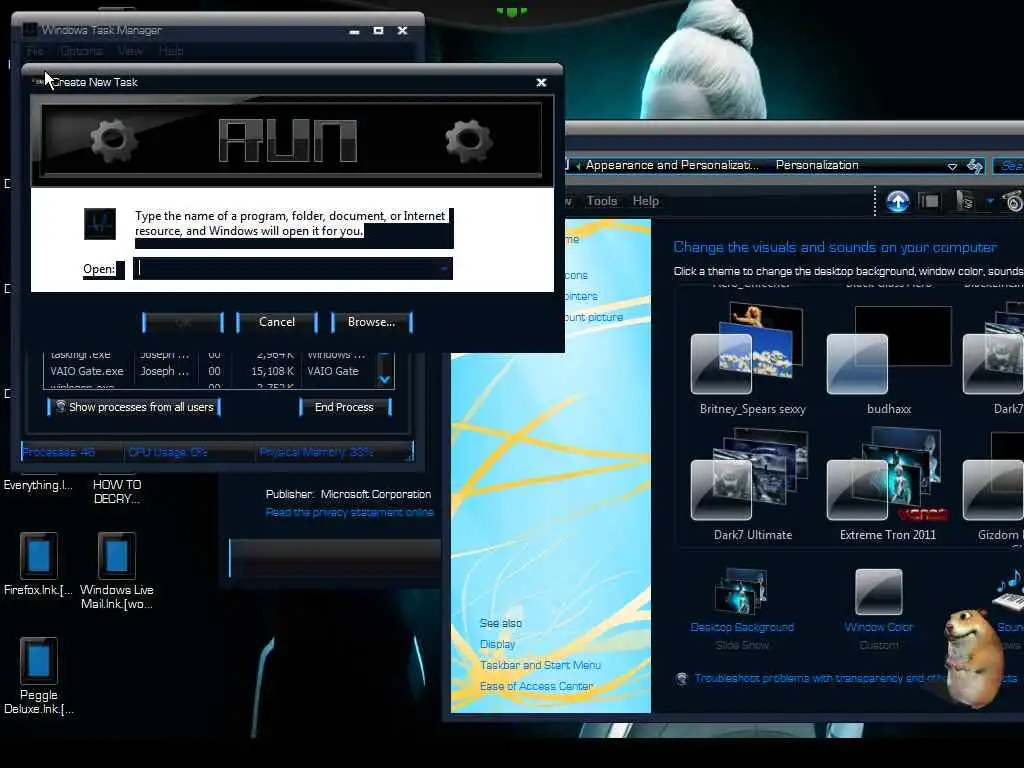1024x768 pixels.
Task: Open the Help menu in Task Manager
Action: click(x=171, y=51)
